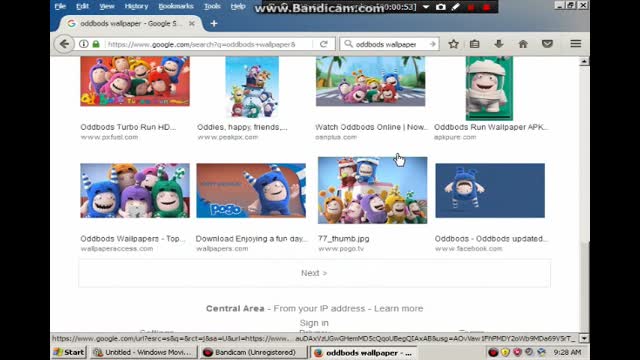Go back with the browser back arrow
The image size is (640, 360).
click(x=64, y=44)
